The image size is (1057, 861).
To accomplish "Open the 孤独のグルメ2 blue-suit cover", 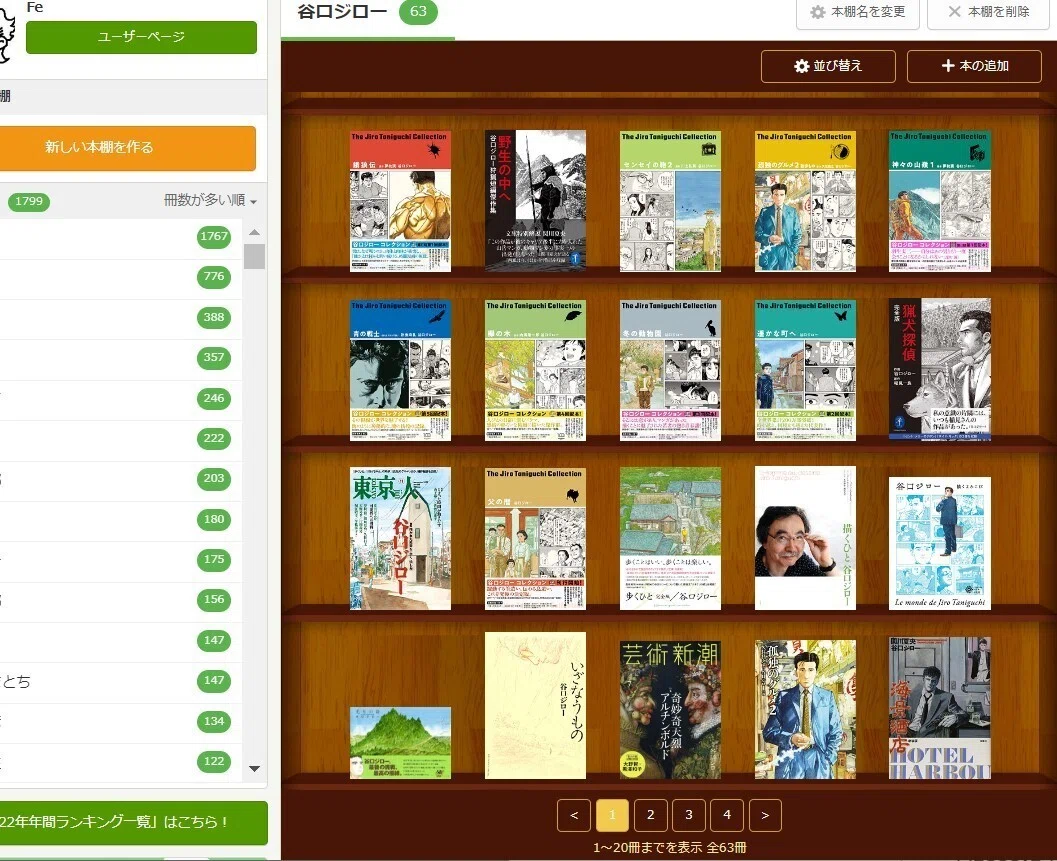I will click(x=805, y=709).
